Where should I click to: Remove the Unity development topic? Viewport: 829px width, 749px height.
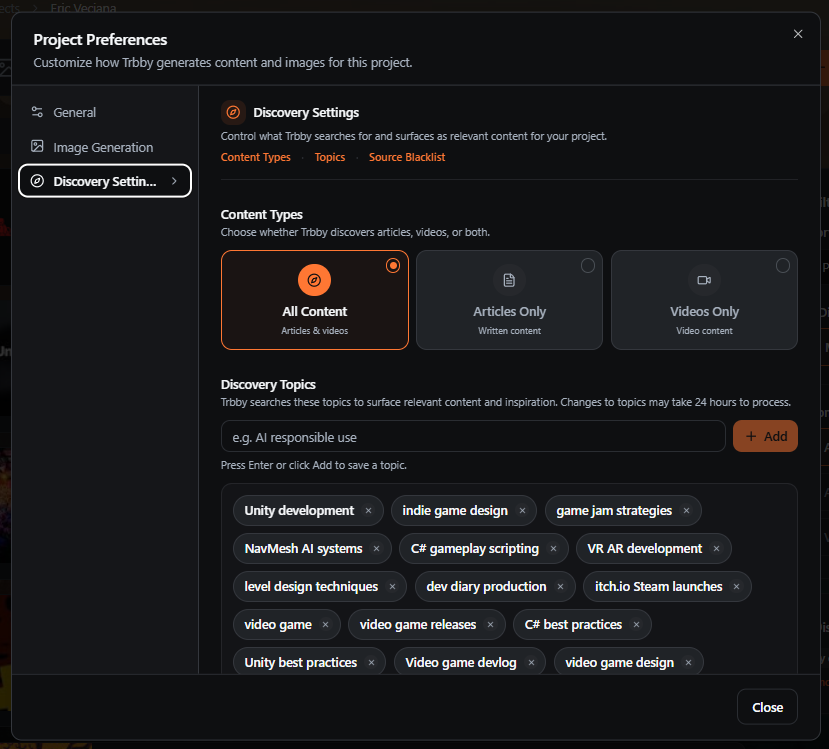tap(369, 511)
